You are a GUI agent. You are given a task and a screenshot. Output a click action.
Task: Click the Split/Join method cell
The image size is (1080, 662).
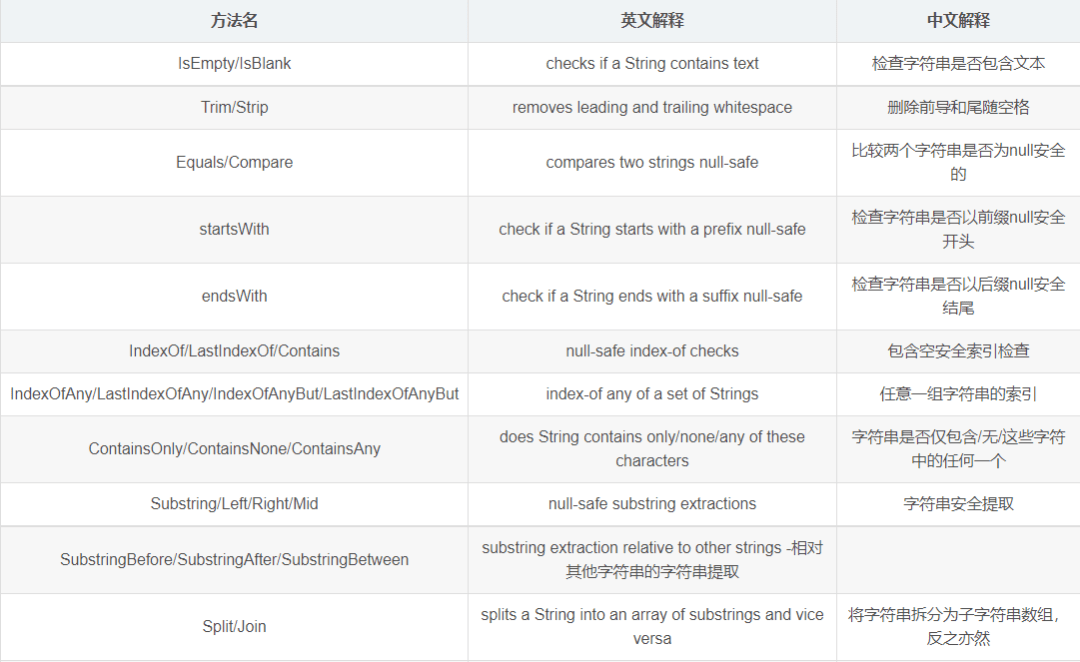point(234,627)
